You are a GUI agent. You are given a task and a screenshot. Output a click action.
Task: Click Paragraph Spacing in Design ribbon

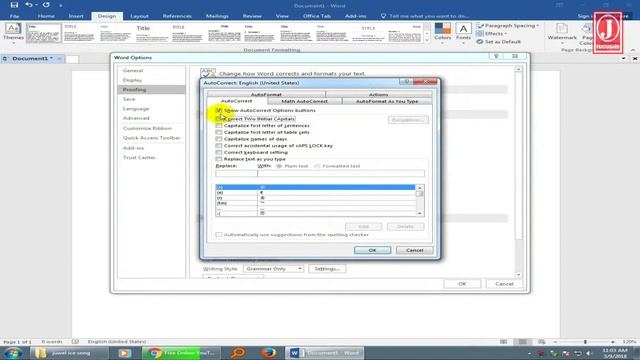(x=508, y=25)
